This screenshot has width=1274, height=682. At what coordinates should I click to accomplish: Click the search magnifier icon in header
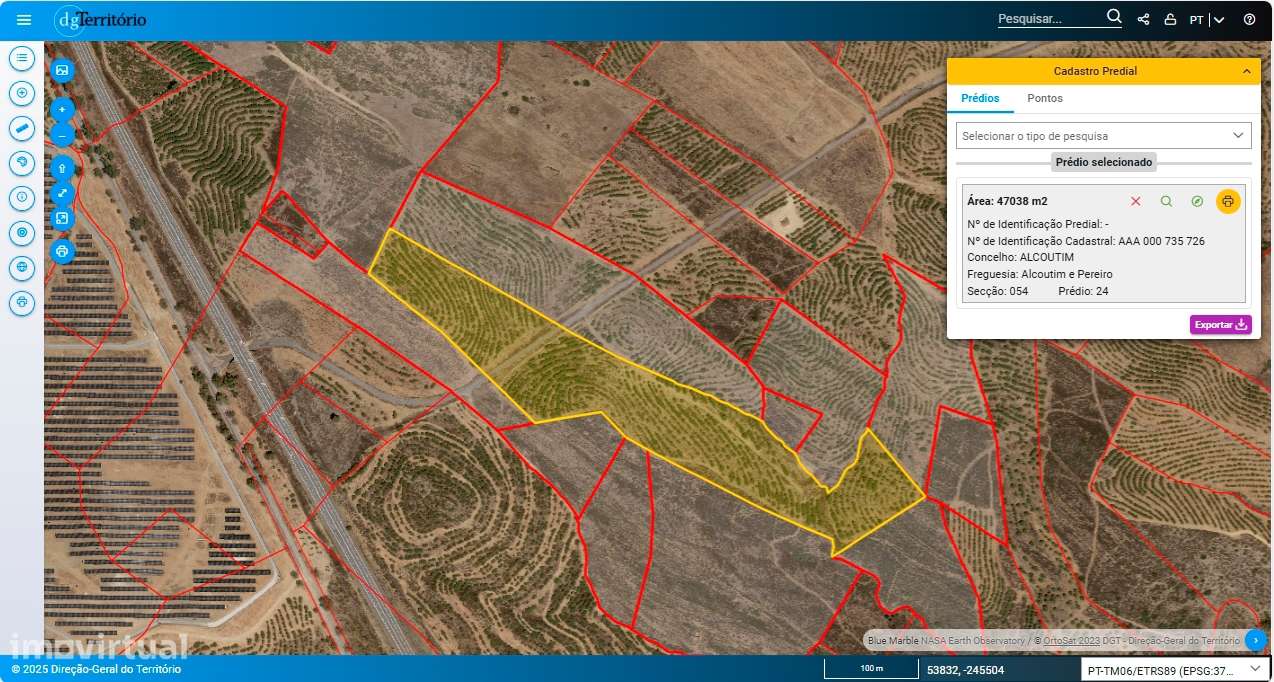click(1114, 17)
